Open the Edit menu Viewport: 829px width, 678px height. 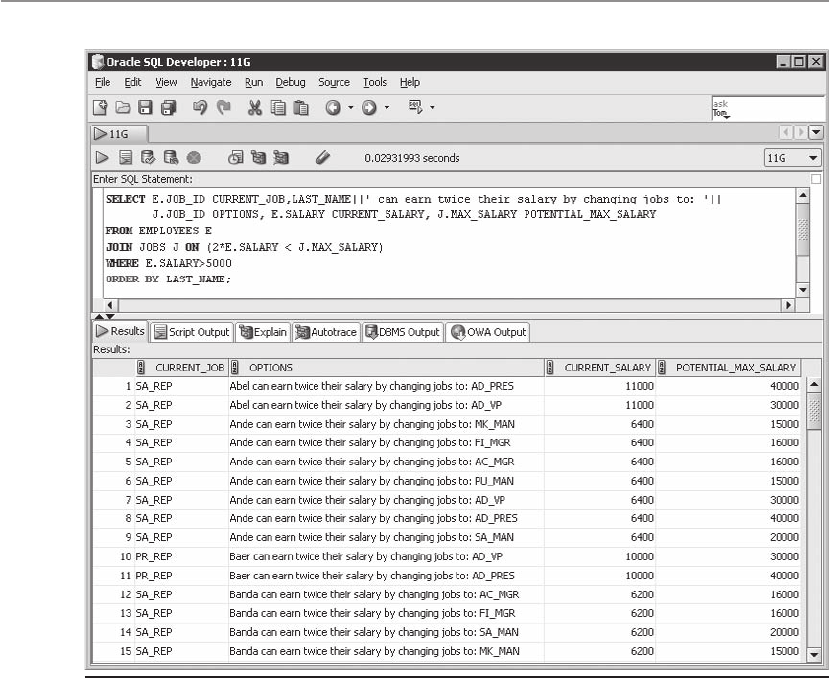click(x=133, y=83)
